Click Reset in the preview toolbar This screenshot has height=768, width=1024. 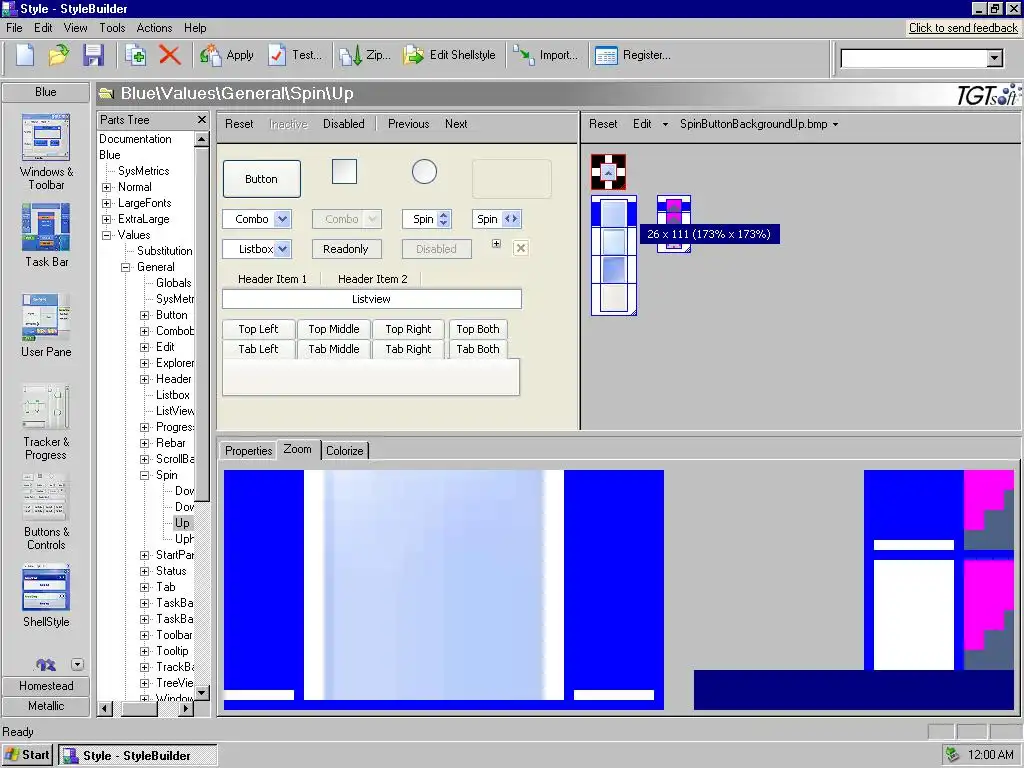click(x=239, y=124)
